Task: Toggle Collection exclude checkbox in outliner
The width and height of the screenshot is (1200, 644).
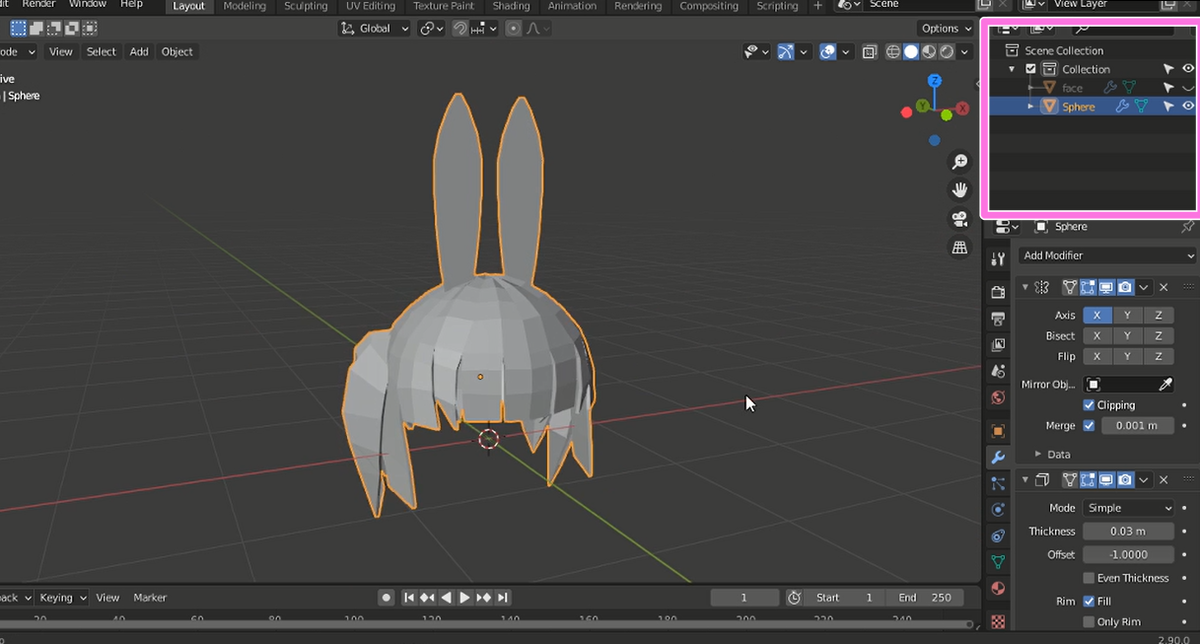Action: pyautogui.click(x=1031, y=69)
